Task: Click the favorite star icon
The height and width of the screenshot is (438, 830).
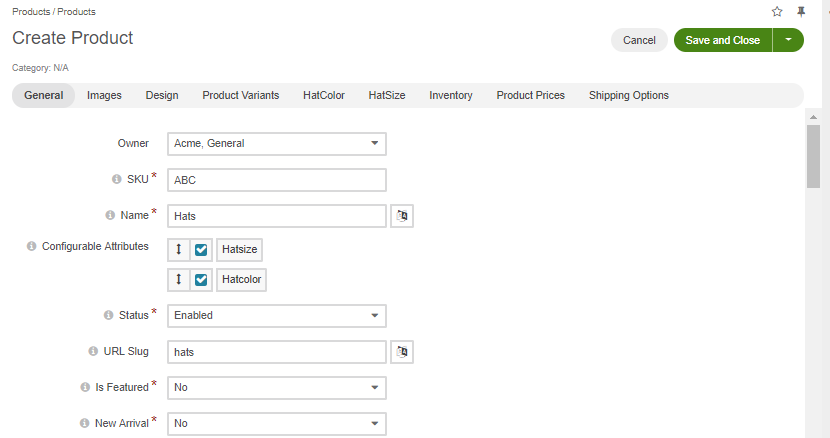Action: [x=777, y=12]
